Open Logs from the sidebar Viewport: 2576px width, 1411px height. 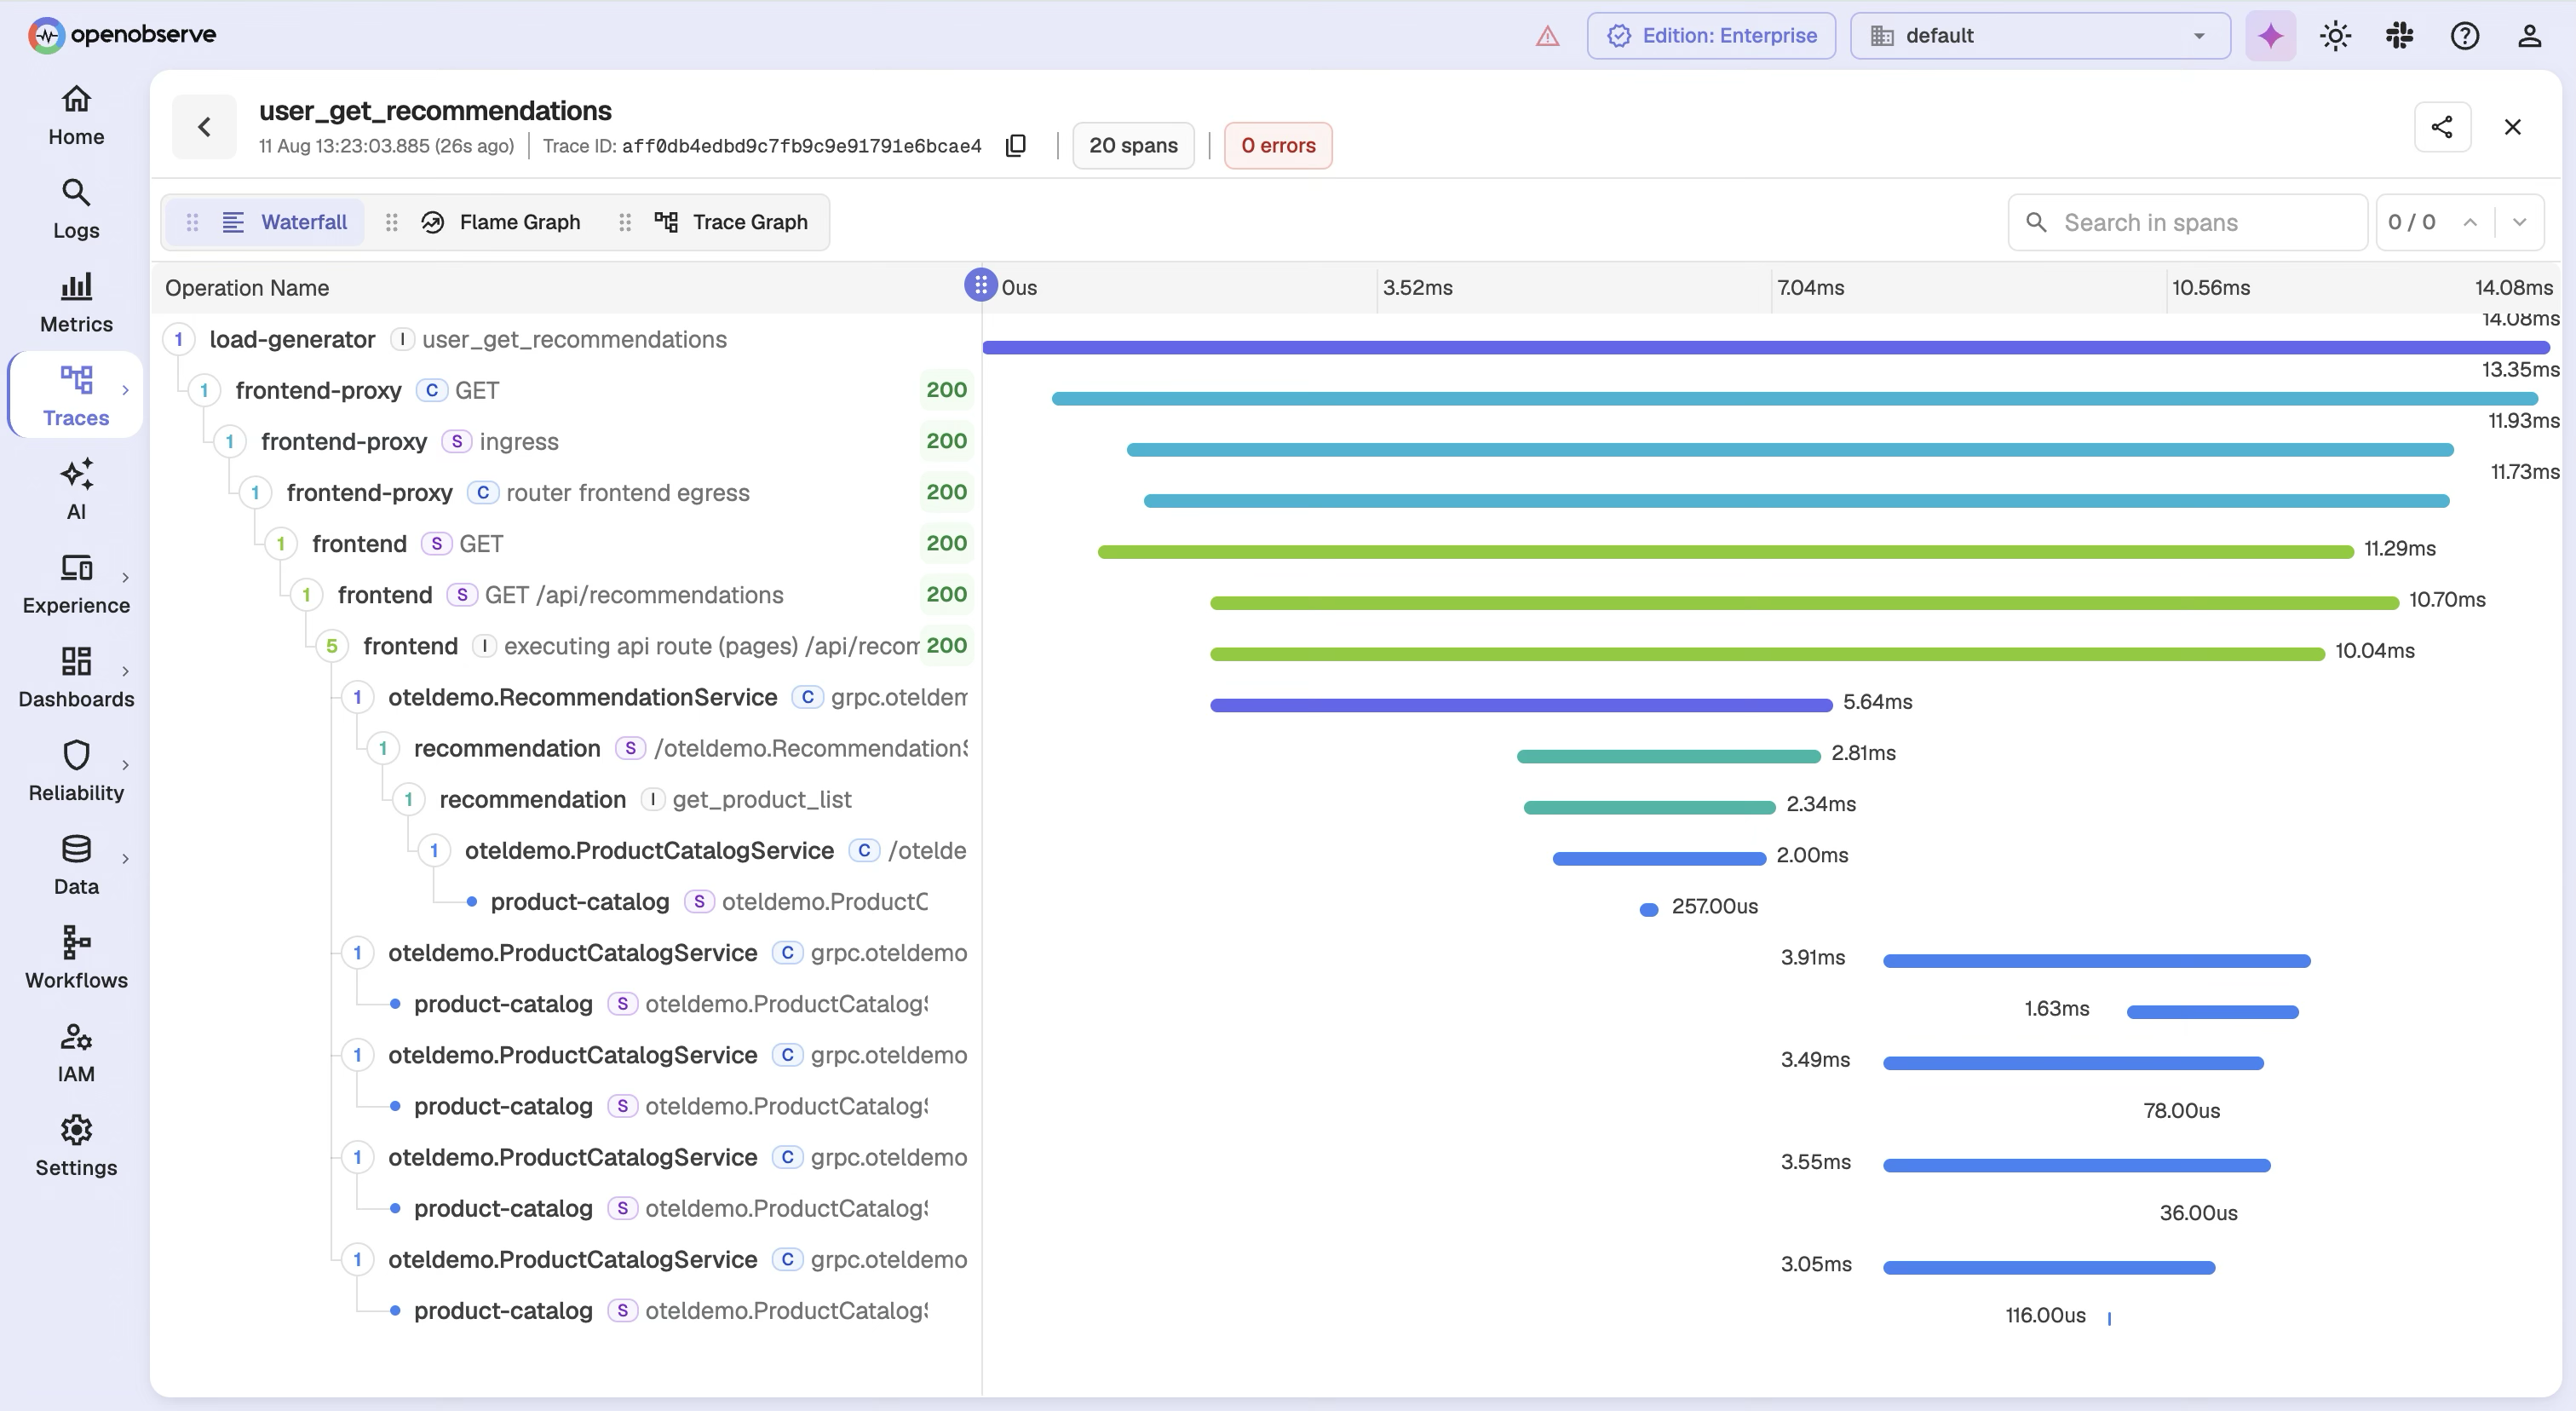coord(76,210)
